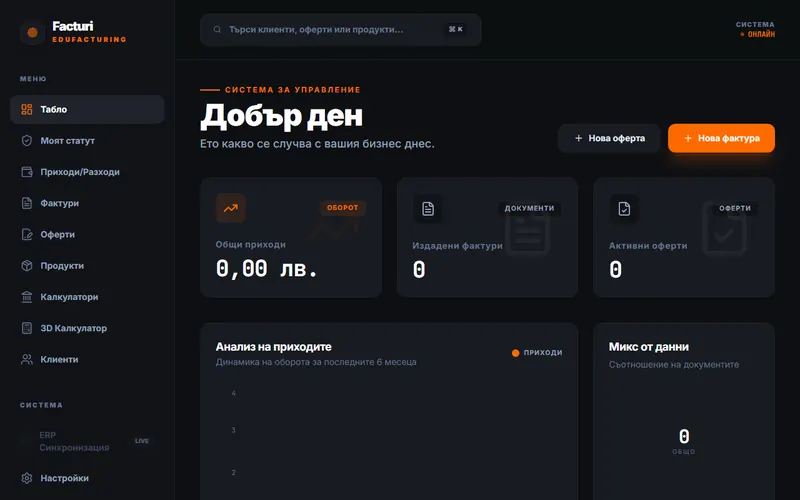Select ERP Синхронизация entry
Screen dimensions: 800x500
[87, 441]
